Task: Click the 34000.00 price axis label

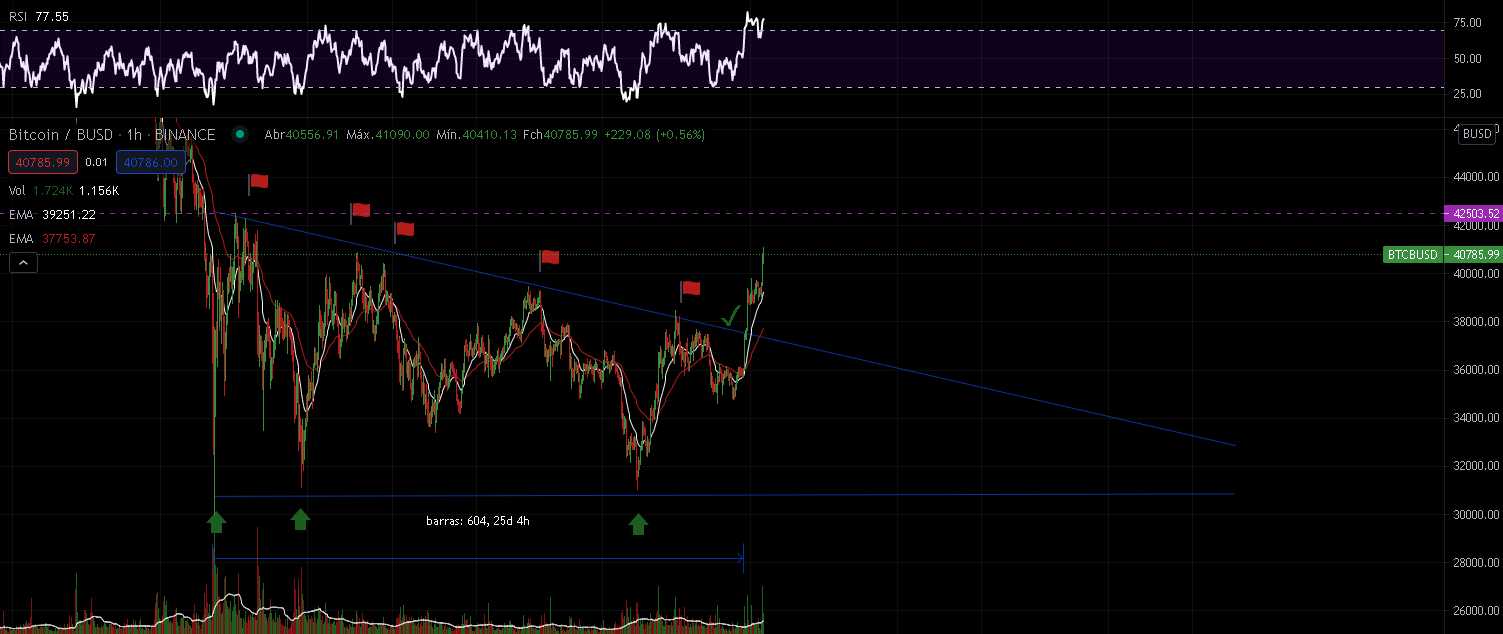Action: coord(1474,418)
